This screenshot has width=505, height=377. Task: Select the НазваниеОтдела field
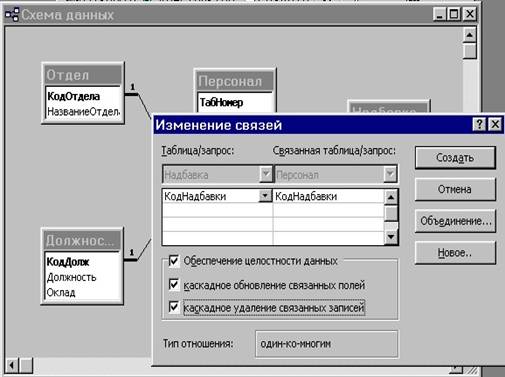pyautogui.click(x=83, y=111)
